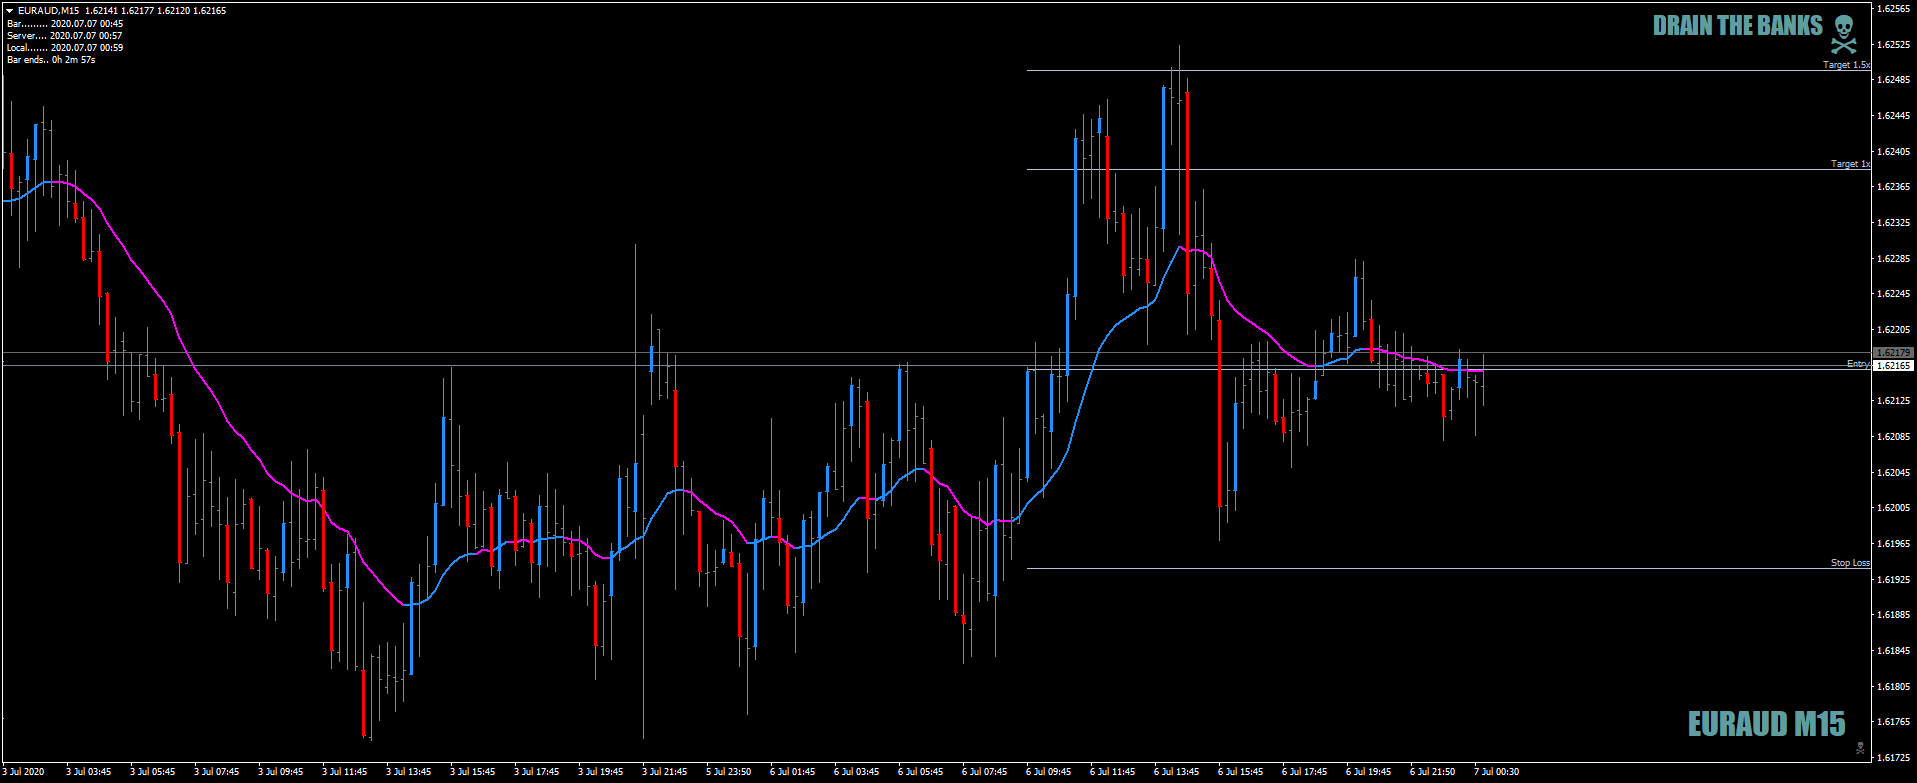Screen dimensions: 1917x783
Task: Click the "Server.... 2020.07.07 00:57" line
Action: (x=64, y=35)
